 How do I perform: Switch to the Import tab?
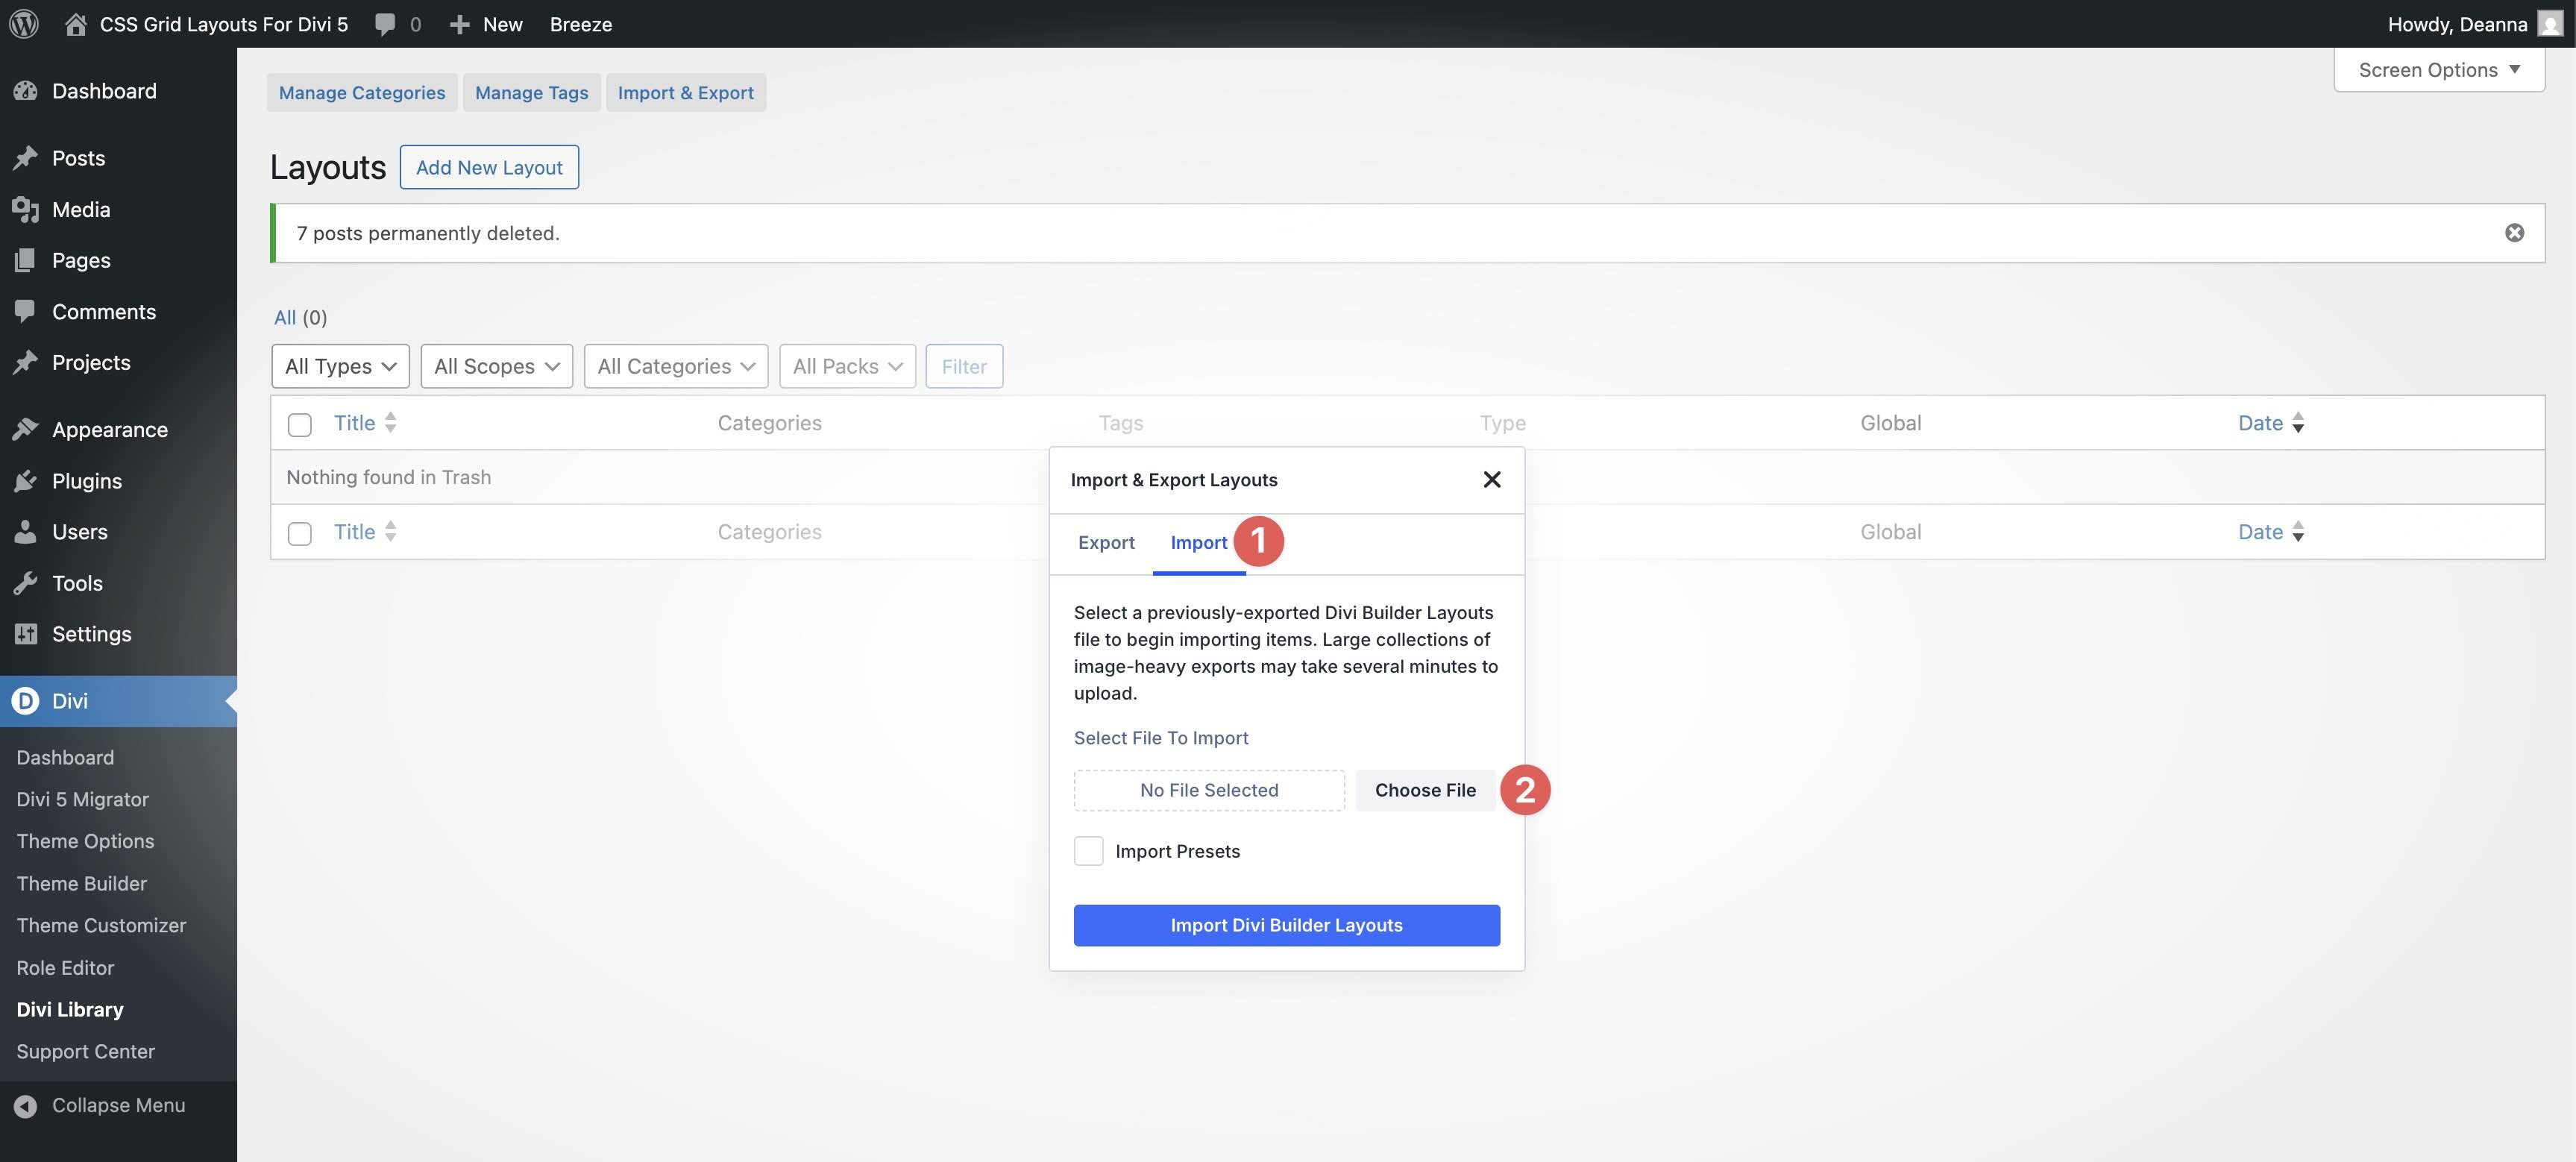coord(1198,542)
